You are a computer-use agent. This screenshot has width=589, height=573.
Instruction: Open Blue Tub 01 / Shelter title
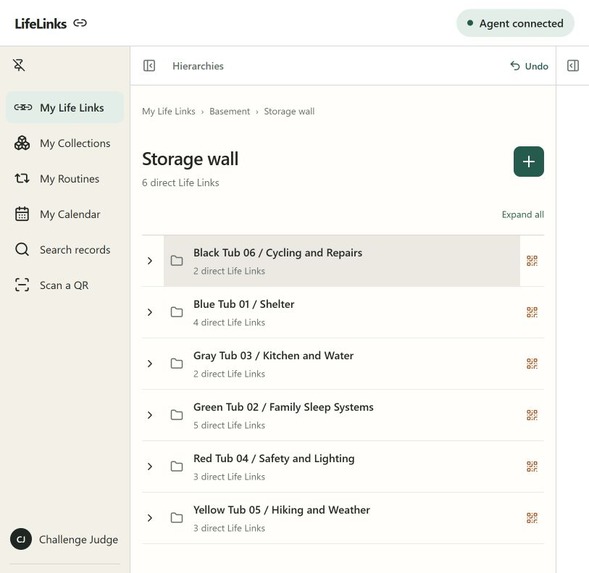(243, 304)
